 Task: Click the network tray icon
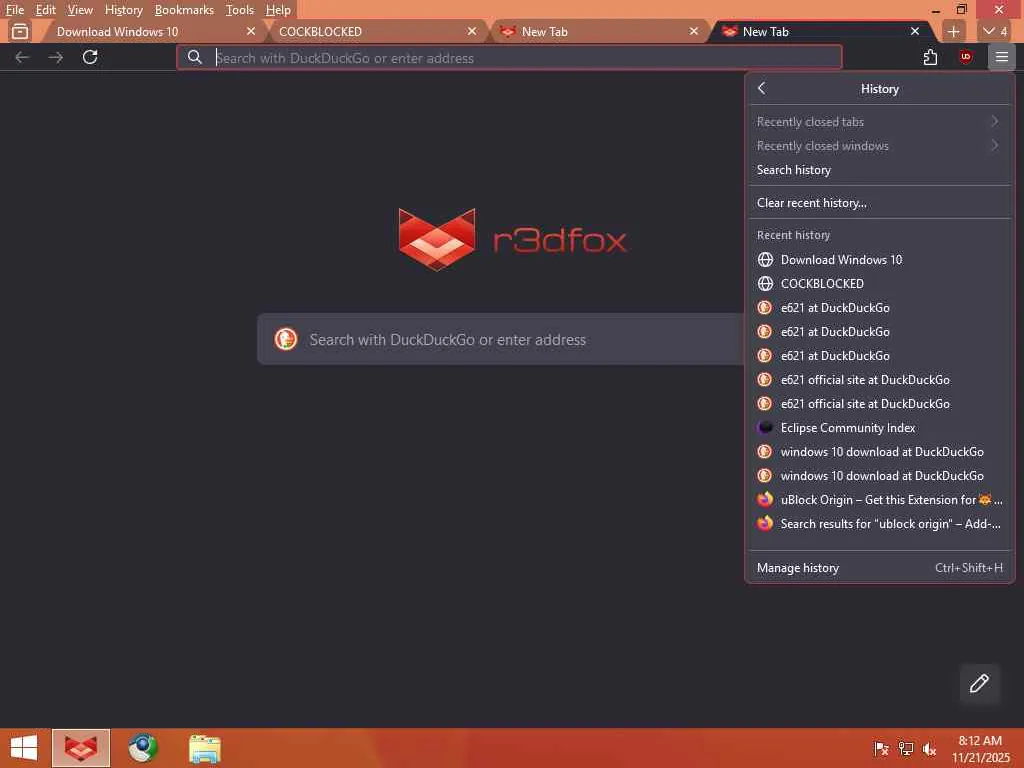906,749
